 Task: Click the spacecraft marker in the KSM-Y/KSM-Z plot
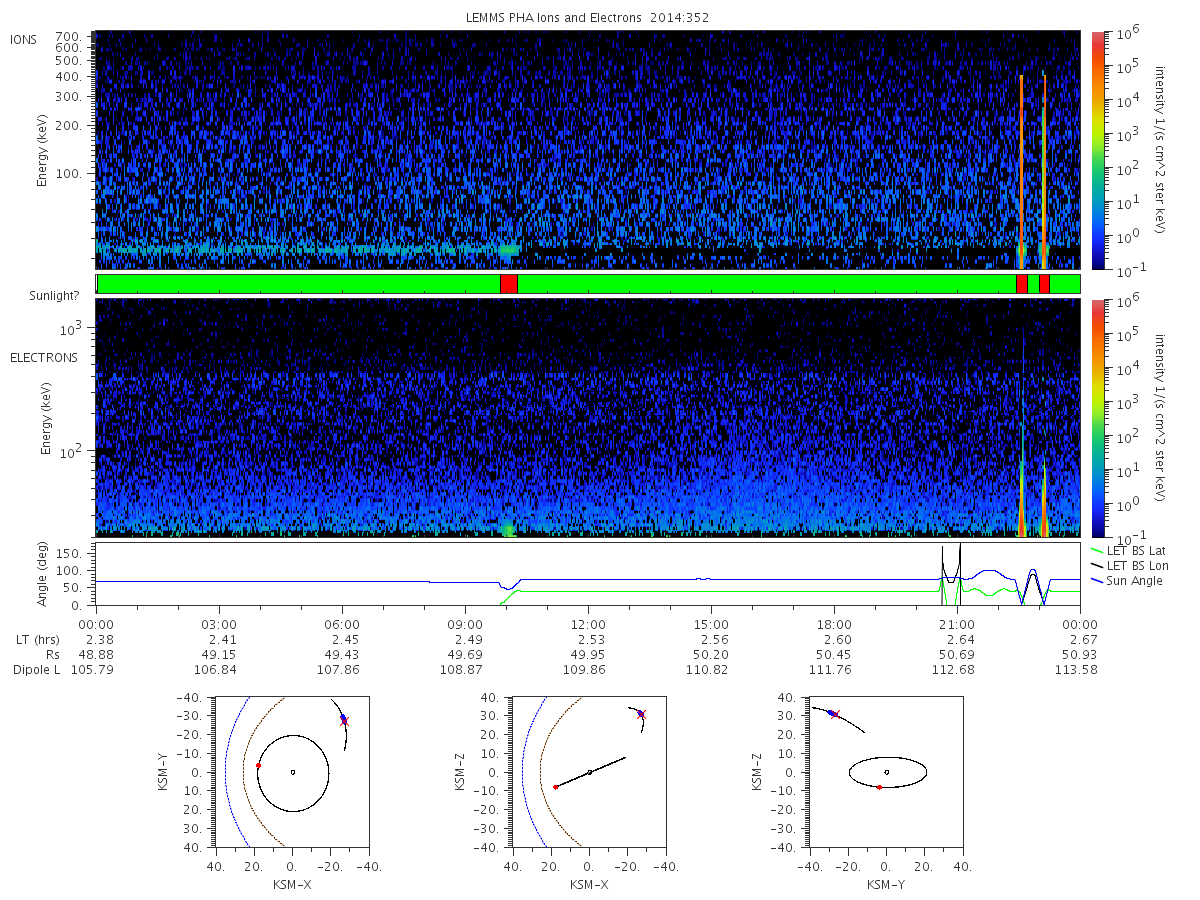coord(832,713)
